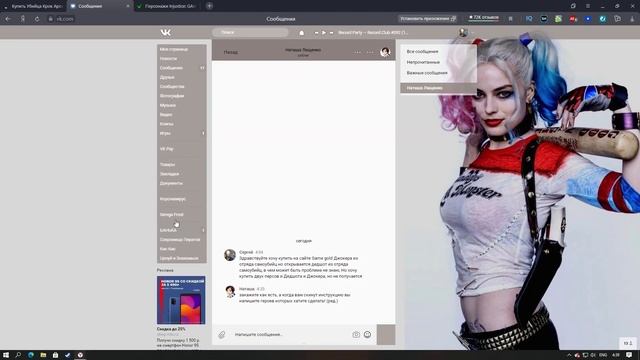The width and height of the screenshot is (640, 360).
Task: Open the Record Party track title
Action: [373, 33]
